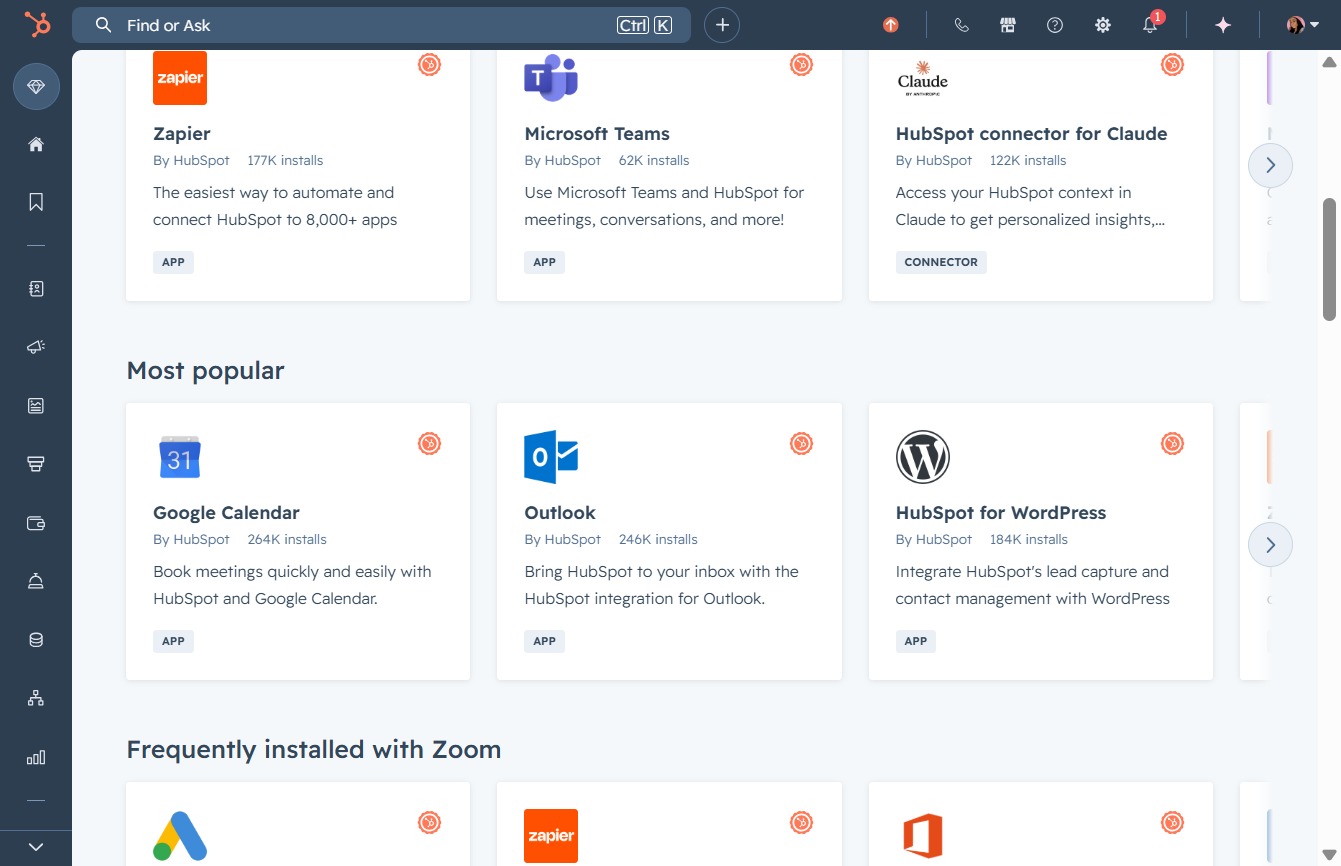Click the WordPress logo

pyautogui.click(x=922, y=457)
